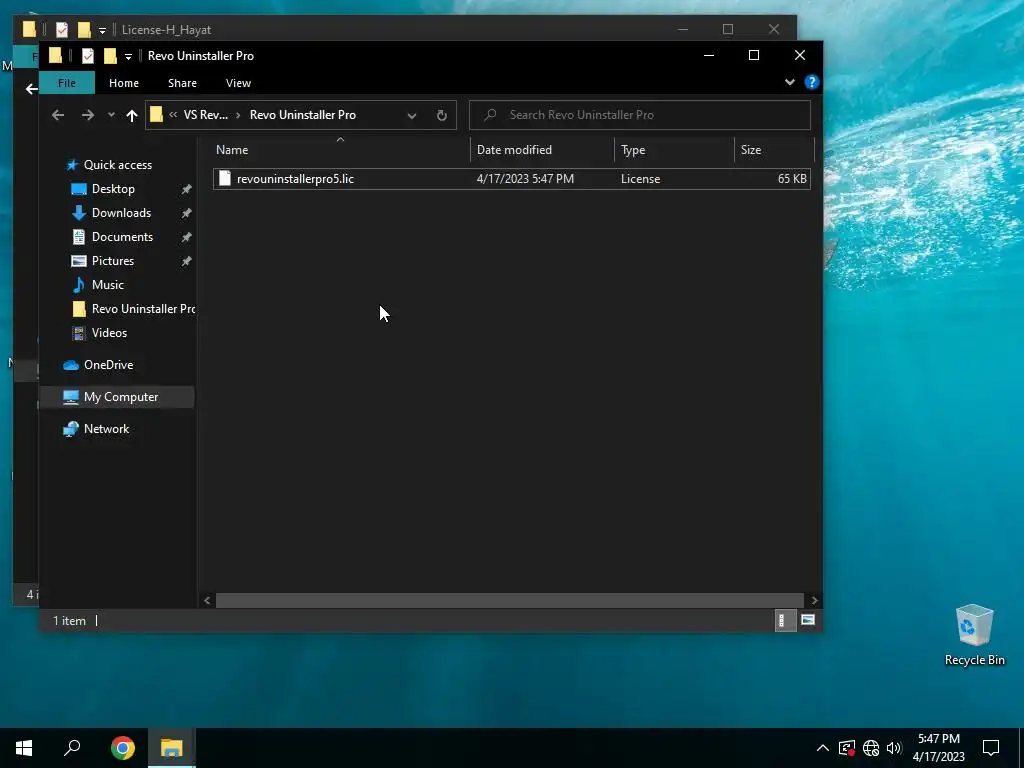
Task: Open Network in the navigation pane
Action: (x=106, y=429)
